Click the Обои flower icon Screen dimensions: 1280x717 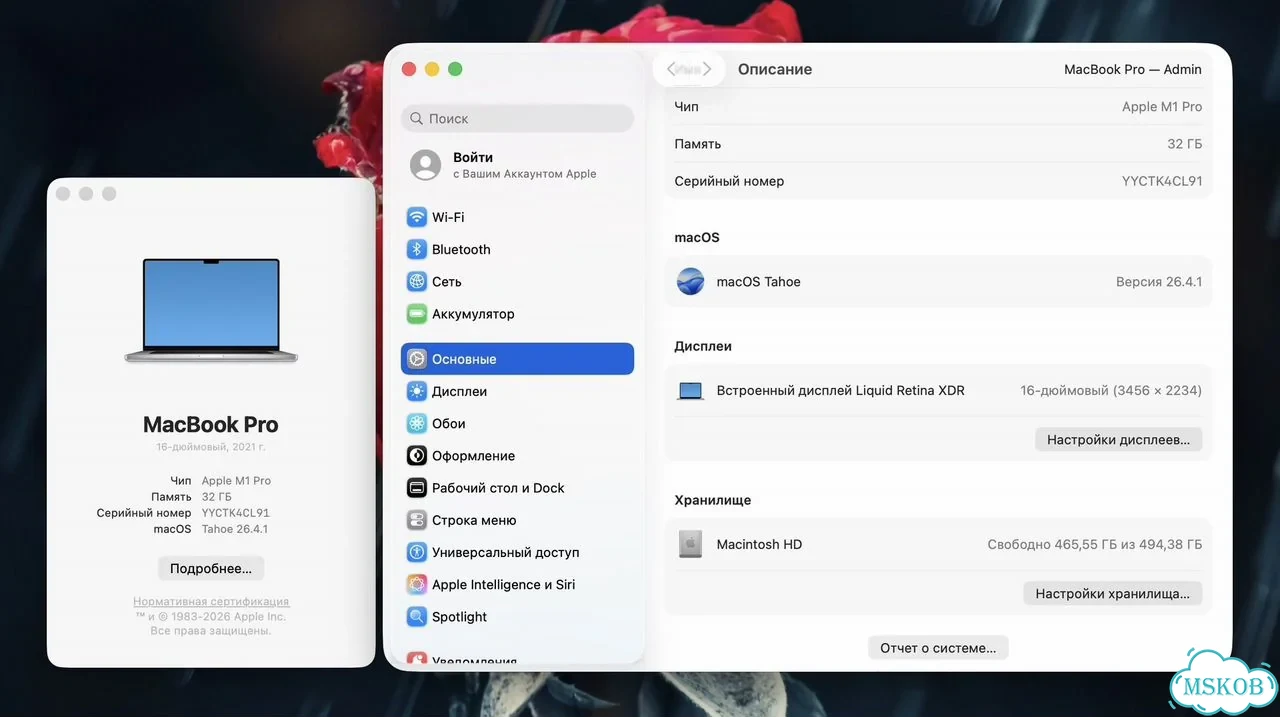(x=417, y=423)
